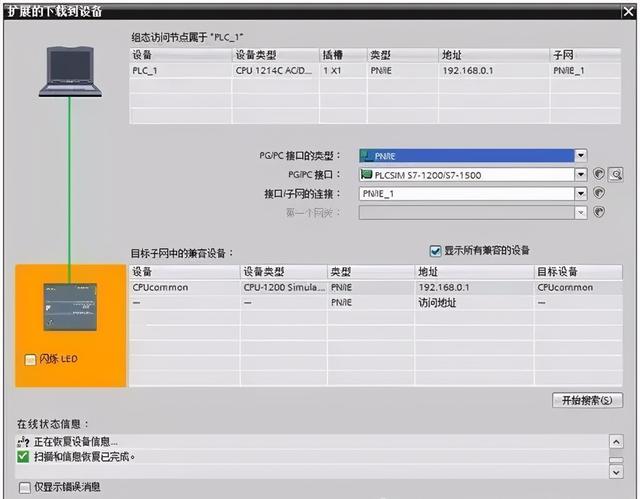Screen dimensions: 640x499
Task: Click the retrieving device info status icon
Action: (23, 441)
